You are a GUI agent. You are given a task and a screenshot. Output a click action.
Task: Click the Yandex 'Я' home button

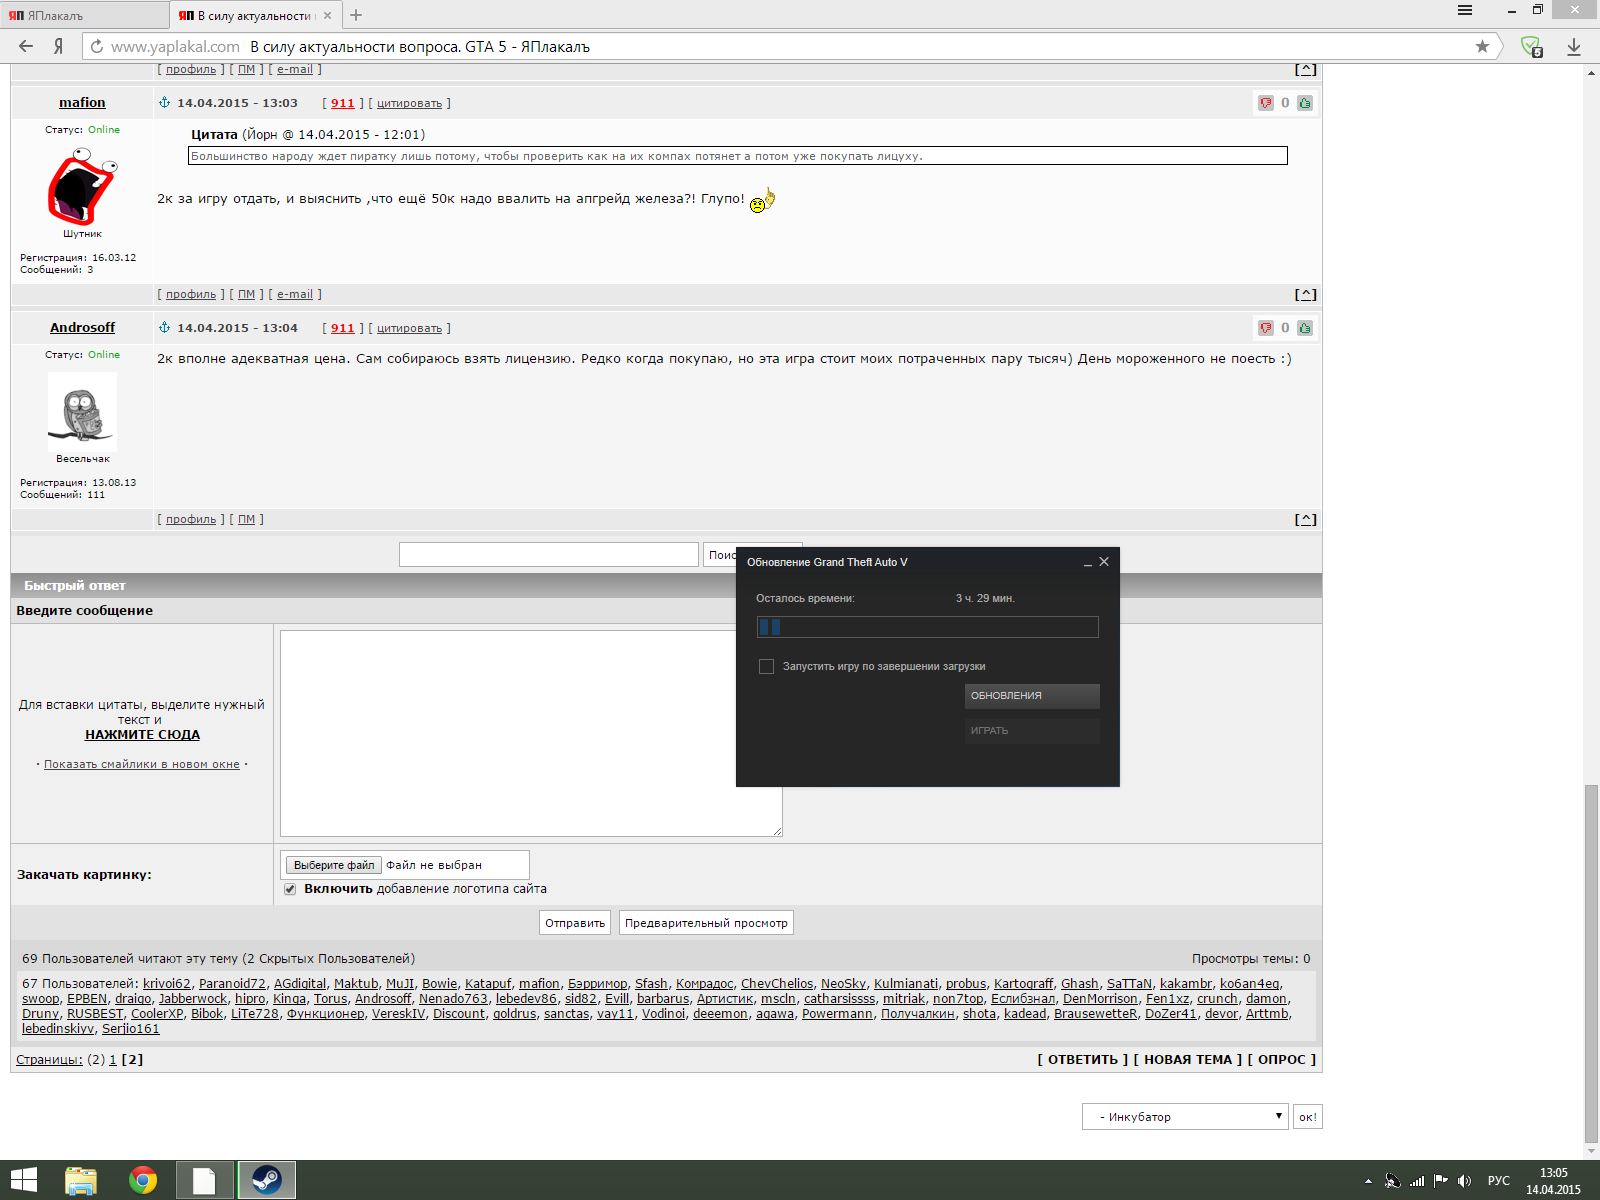pos(58,46)
